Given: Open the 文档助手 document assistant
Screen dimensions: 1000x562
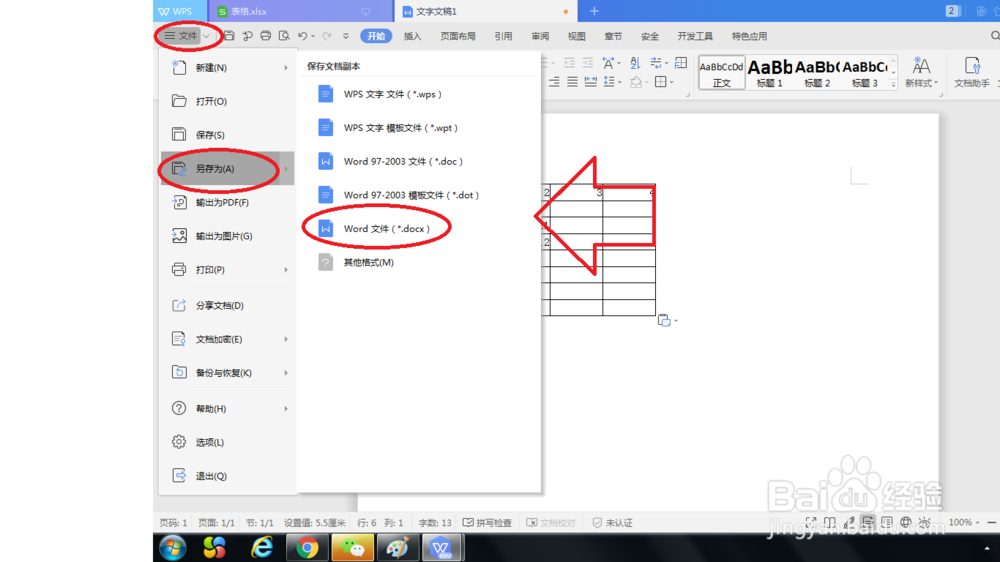Looking at the screenshot, I should click(971, 71).
